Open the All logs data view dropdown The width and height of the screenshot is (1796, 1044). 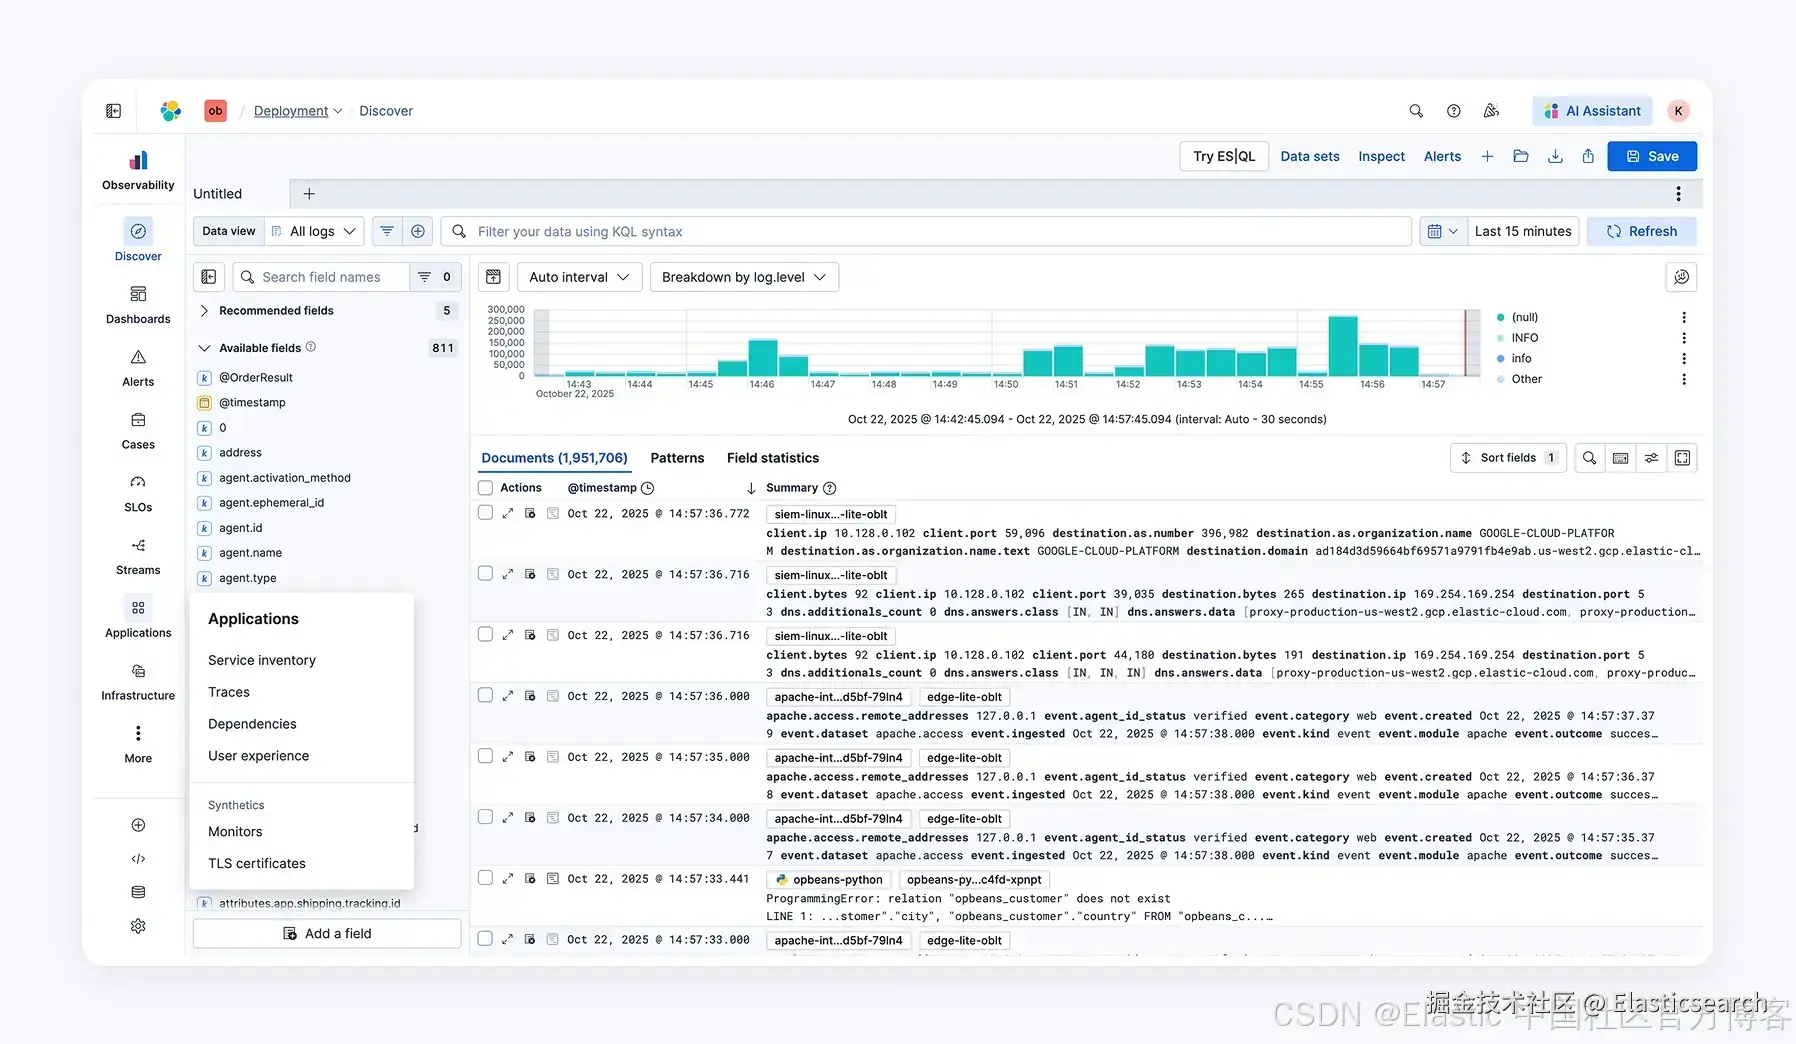click(314, 231)
